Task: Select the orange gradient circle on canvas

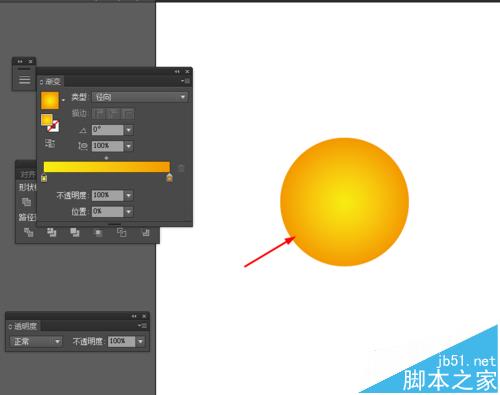Action: pos(345,202)
